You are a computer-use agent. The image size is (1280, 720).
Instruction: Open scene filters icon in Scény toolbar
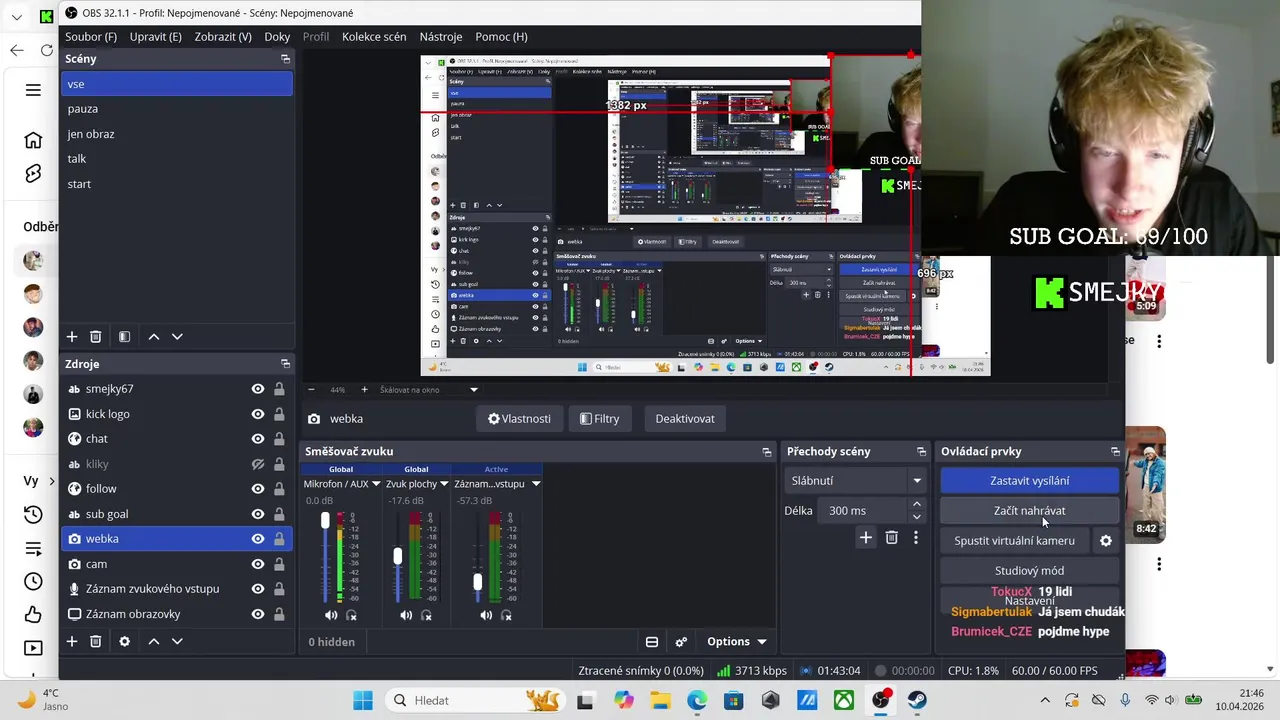(125, 337)
